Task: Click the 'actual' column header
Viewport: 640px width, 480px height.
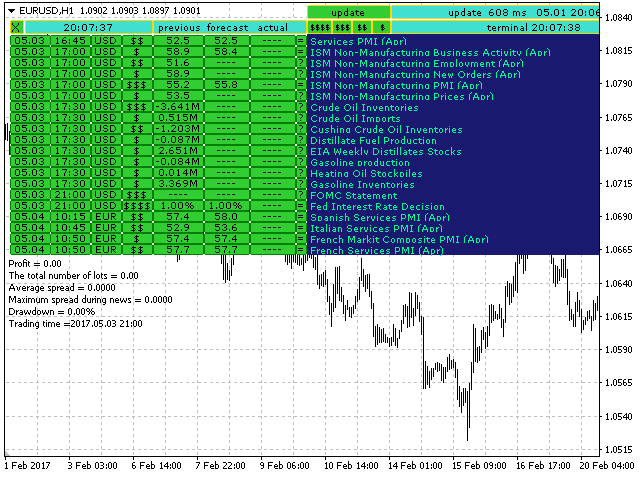Action: click(272, 28)
